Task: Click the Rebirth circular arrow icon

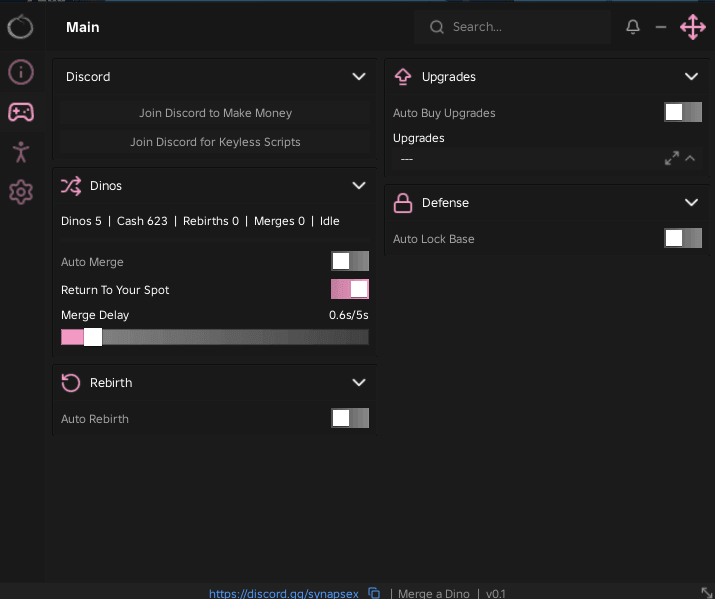Action: click(71, 383)
